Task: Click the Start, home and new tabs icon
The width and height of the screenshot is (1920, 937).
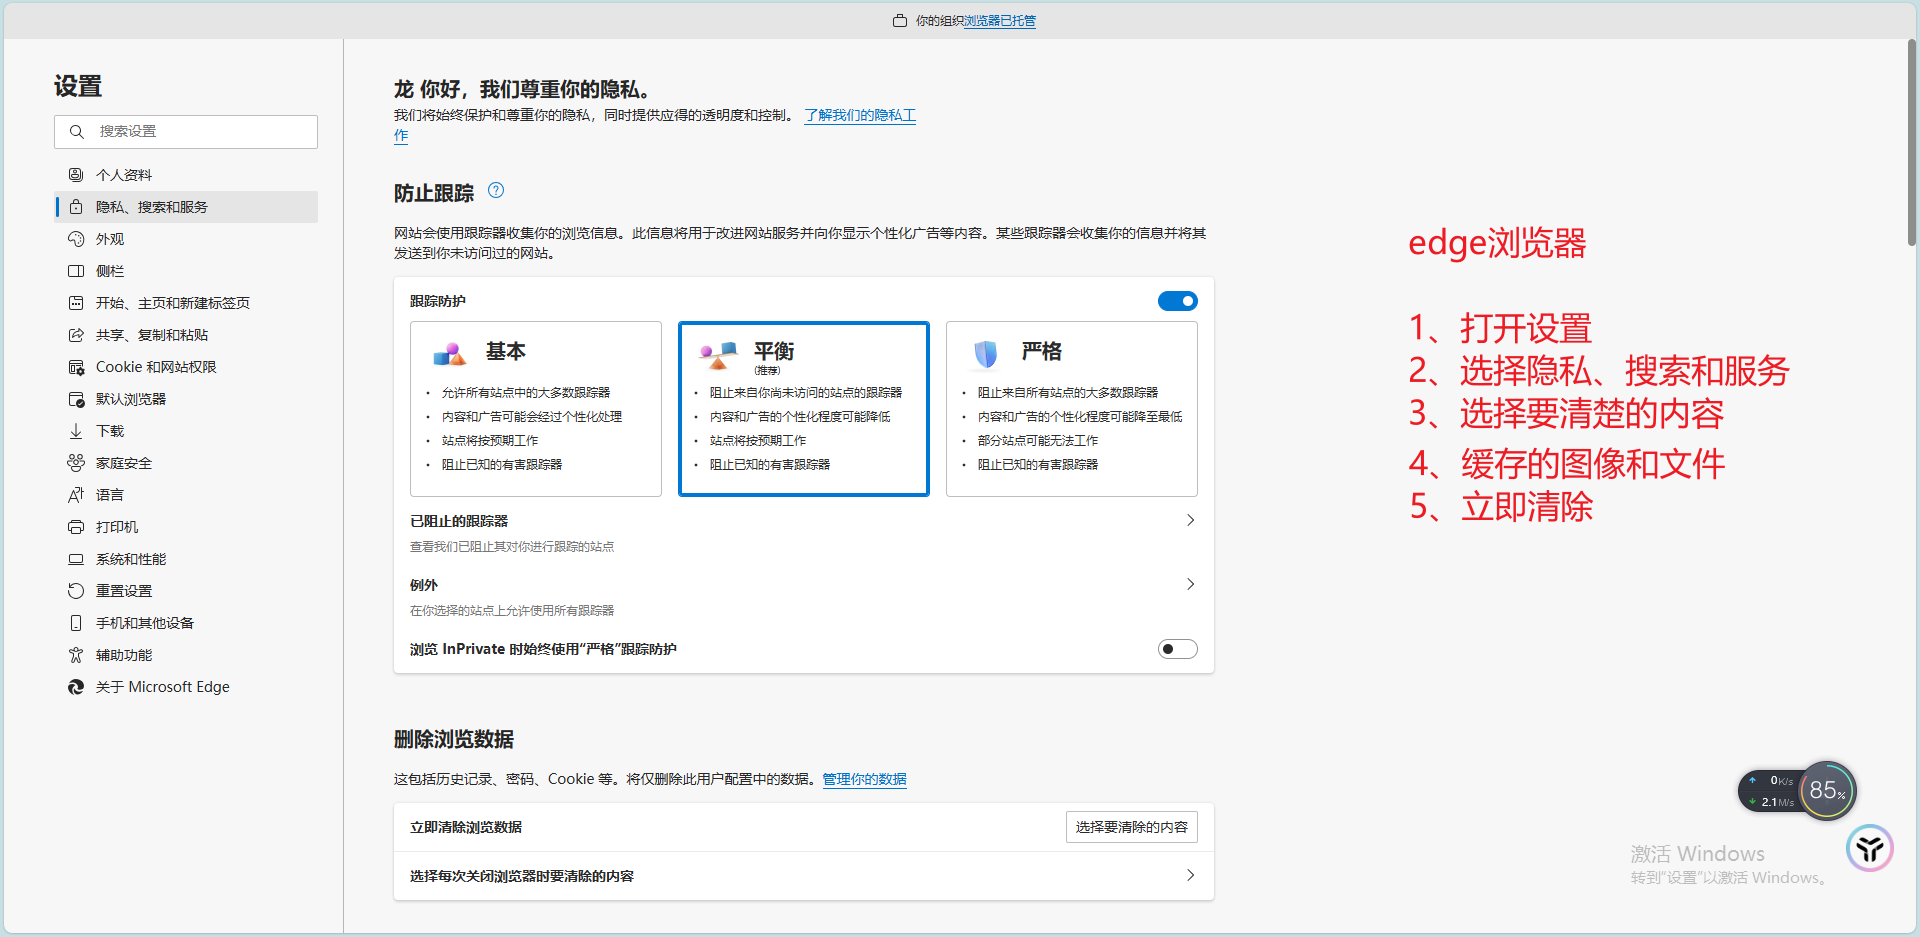Action: [x=76, y=303]
